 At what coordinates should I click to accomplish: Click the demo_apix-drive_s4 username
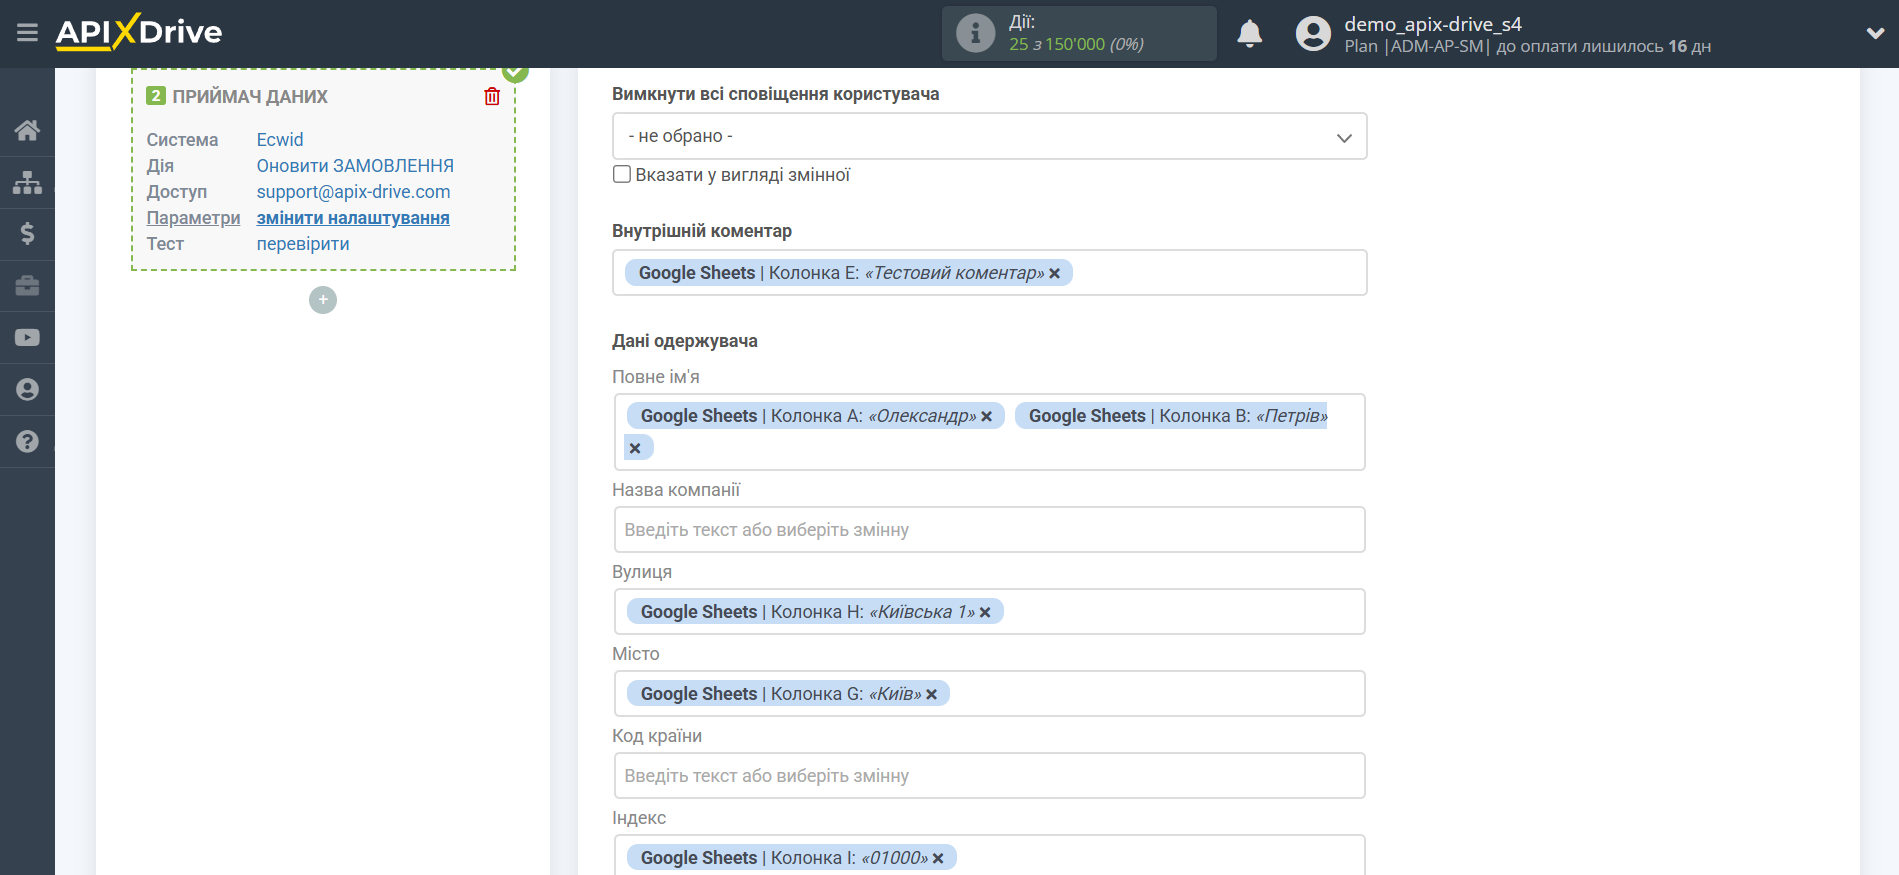pos(1432,24)
